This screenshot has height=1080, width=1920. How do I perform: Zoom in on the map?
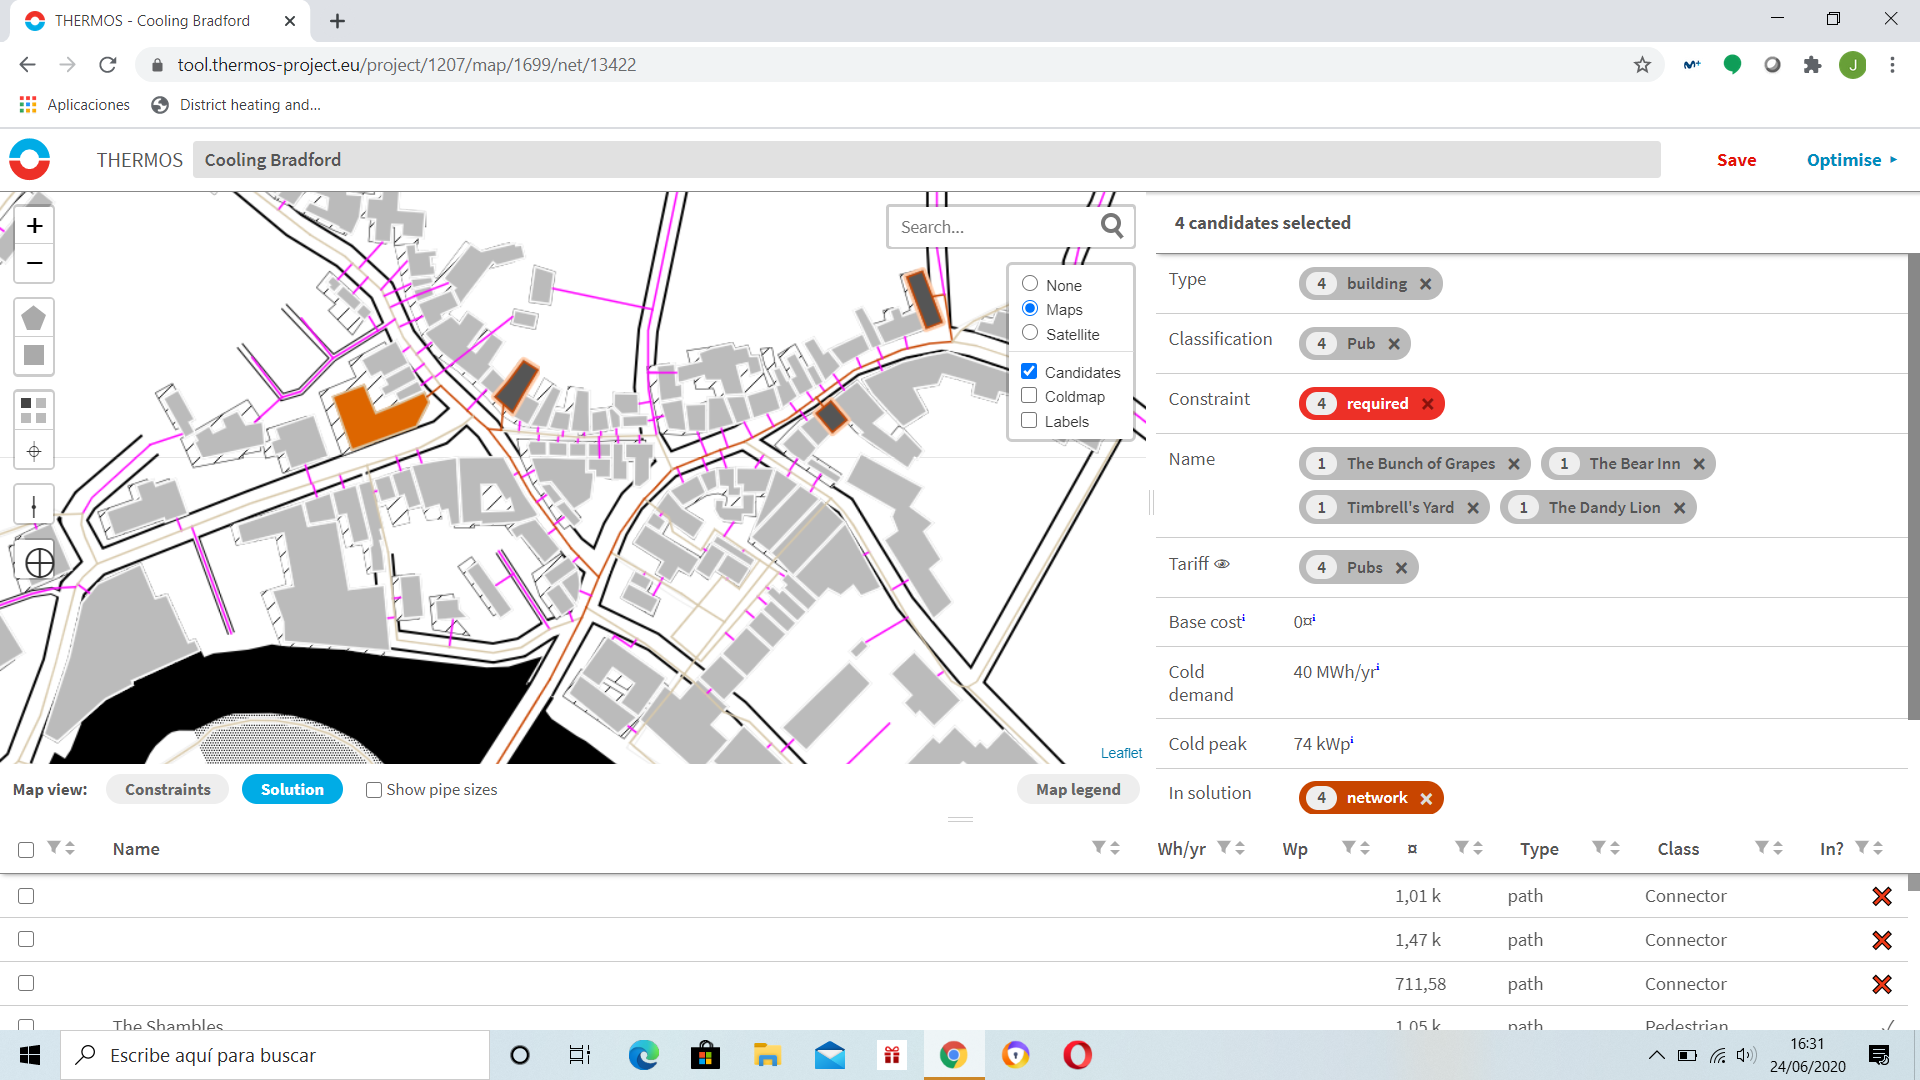point(34,226)
